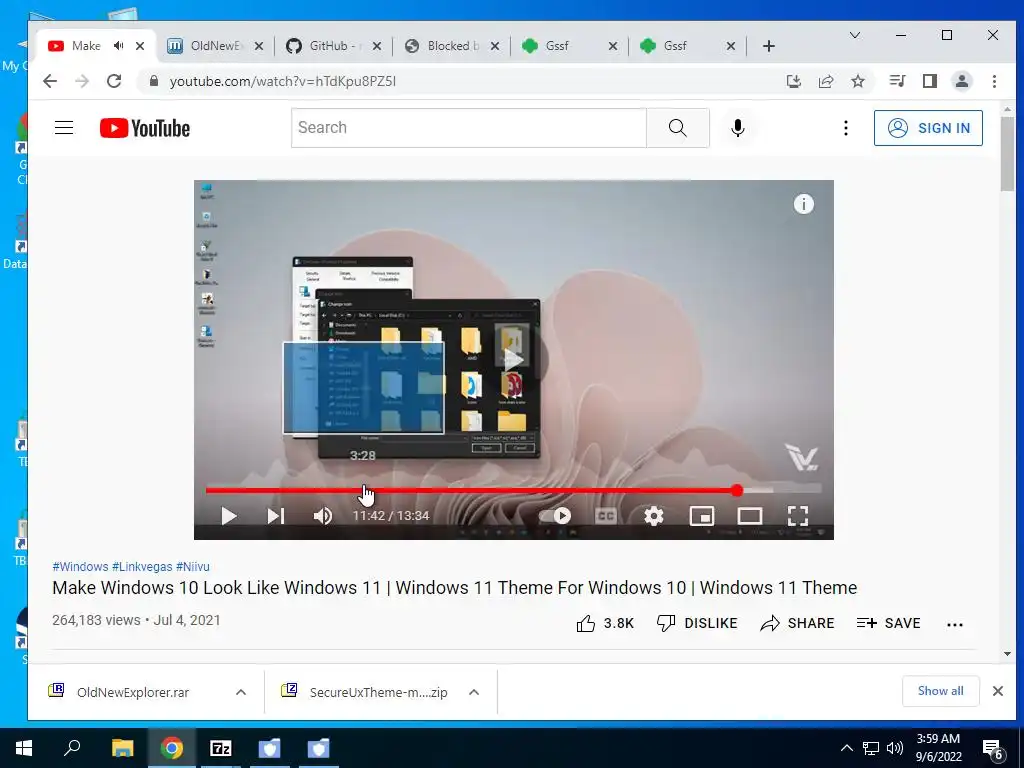The image size is (1024, 768).
Task: Open the Chrome profile avatar
Action: pos(962,81)
